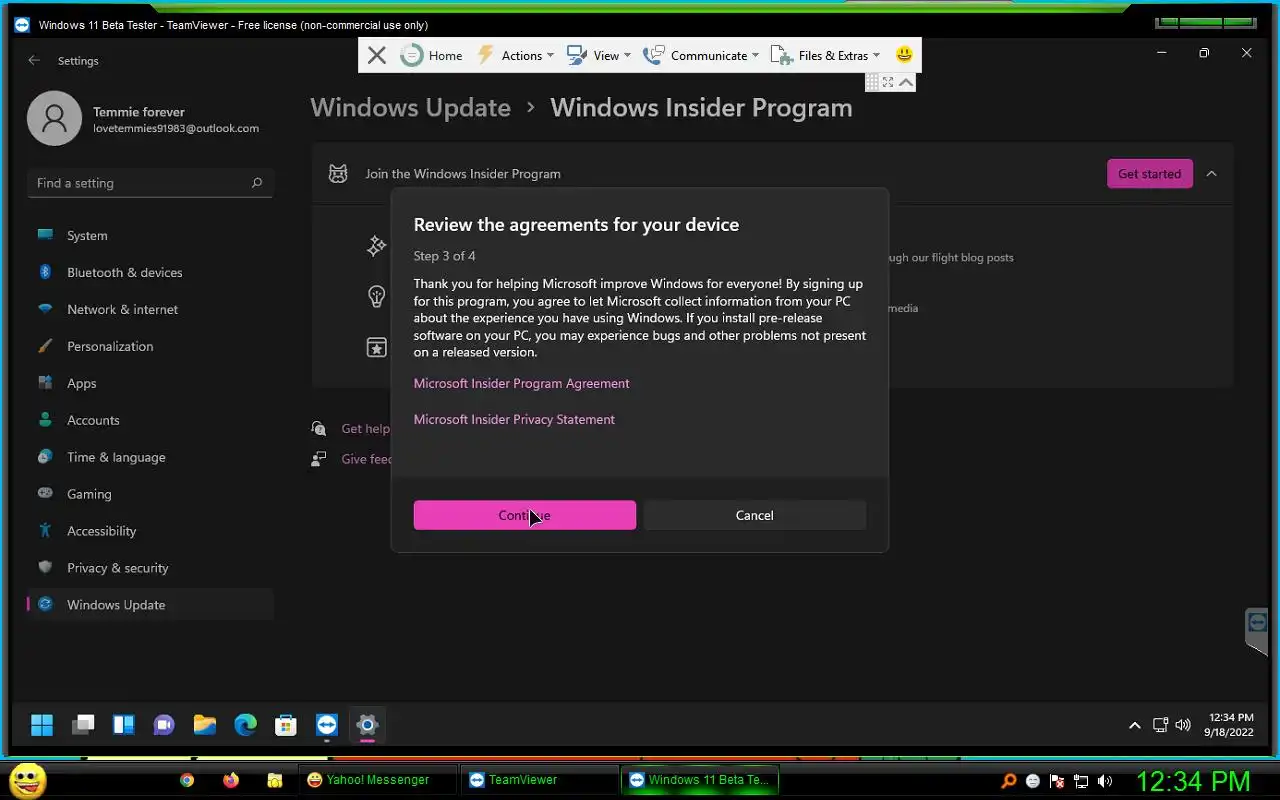The image size is (1280, 800).
Task: Close the TeamViewer session toolbar X
Action: tap(377, 55)
